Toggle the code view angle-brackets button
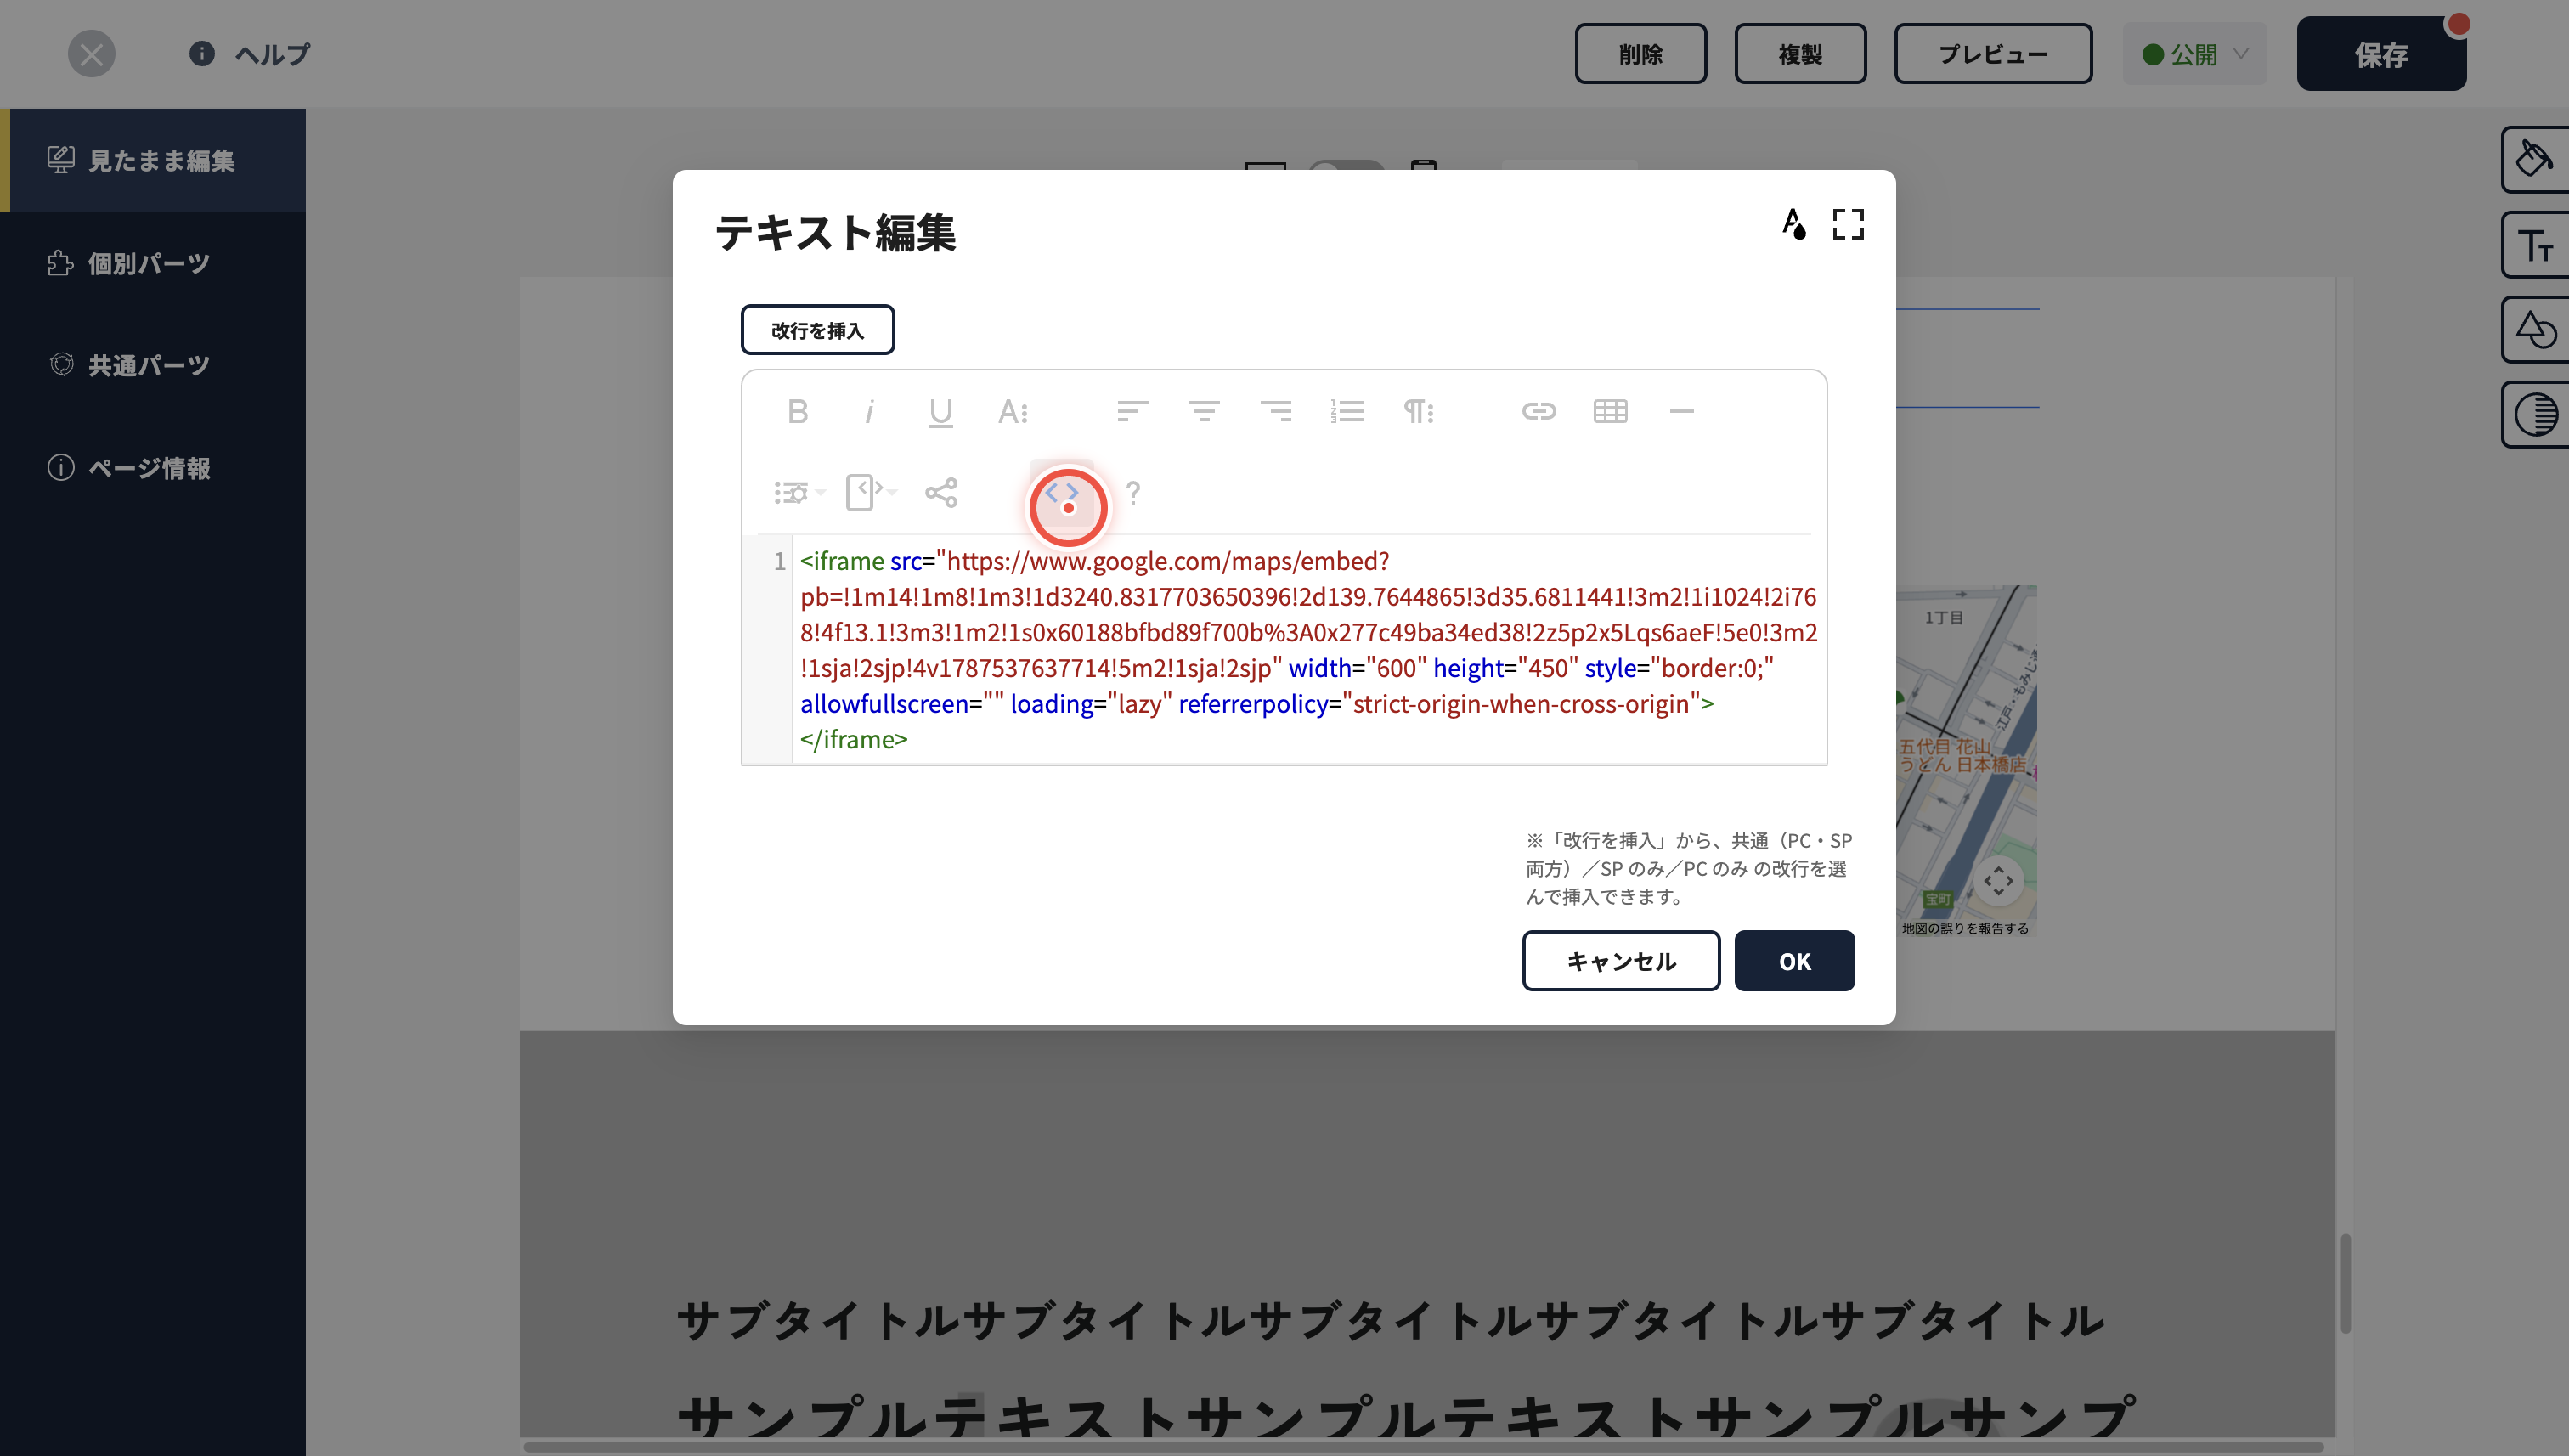Image resolution: width=2569 pixels, height=1456 pixels. pyautogui.click(x=1062, y=493)
